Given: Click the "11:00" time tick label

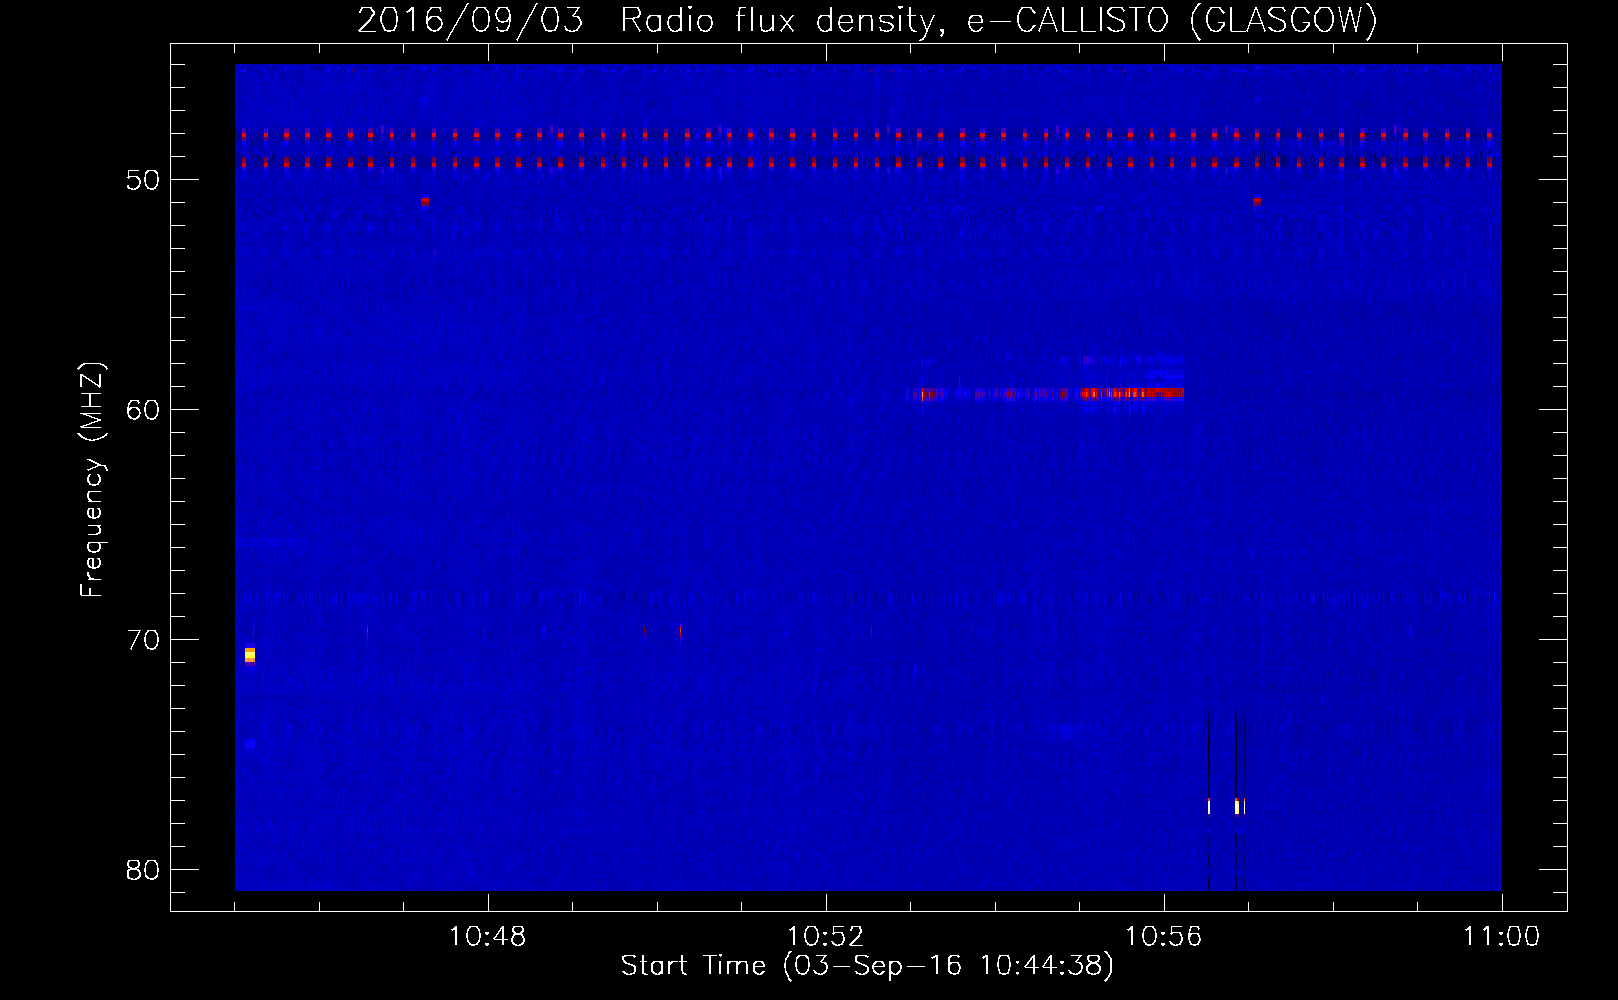Looking at the screenshot, I should coord(1501,937).
